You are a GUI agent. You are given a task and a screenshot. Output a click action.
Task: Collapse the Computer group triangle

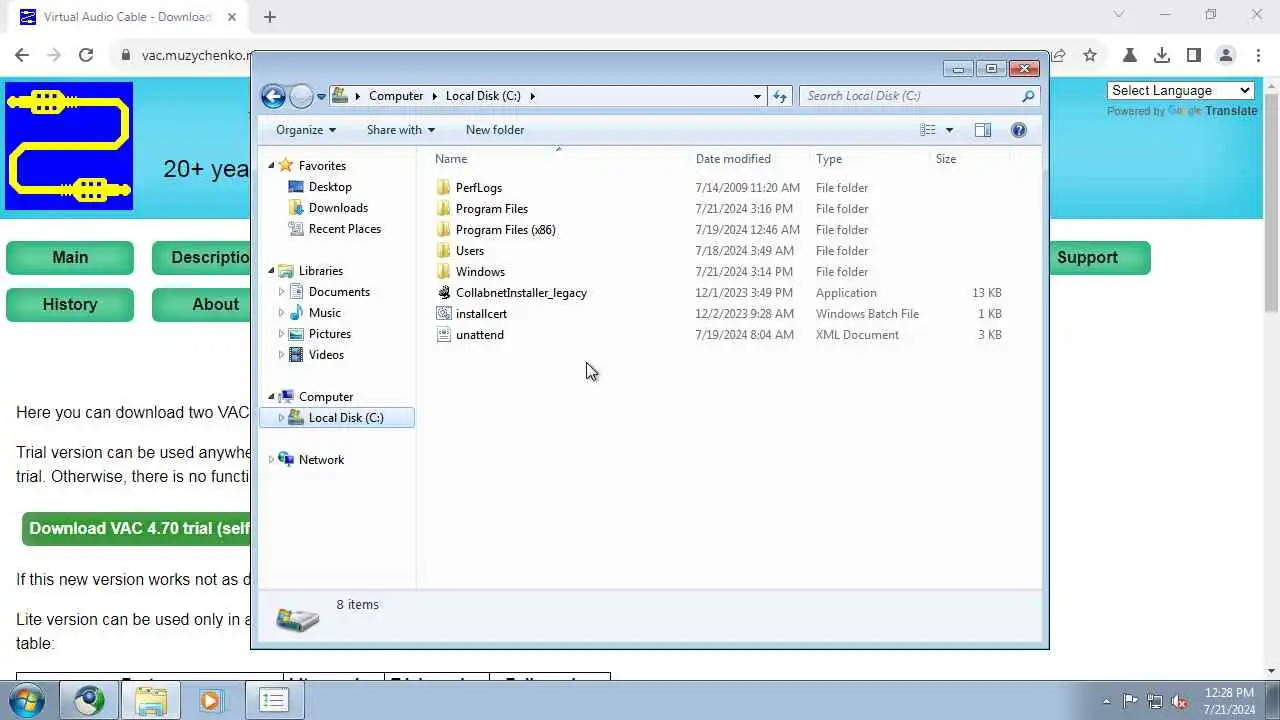pos(271,397)
